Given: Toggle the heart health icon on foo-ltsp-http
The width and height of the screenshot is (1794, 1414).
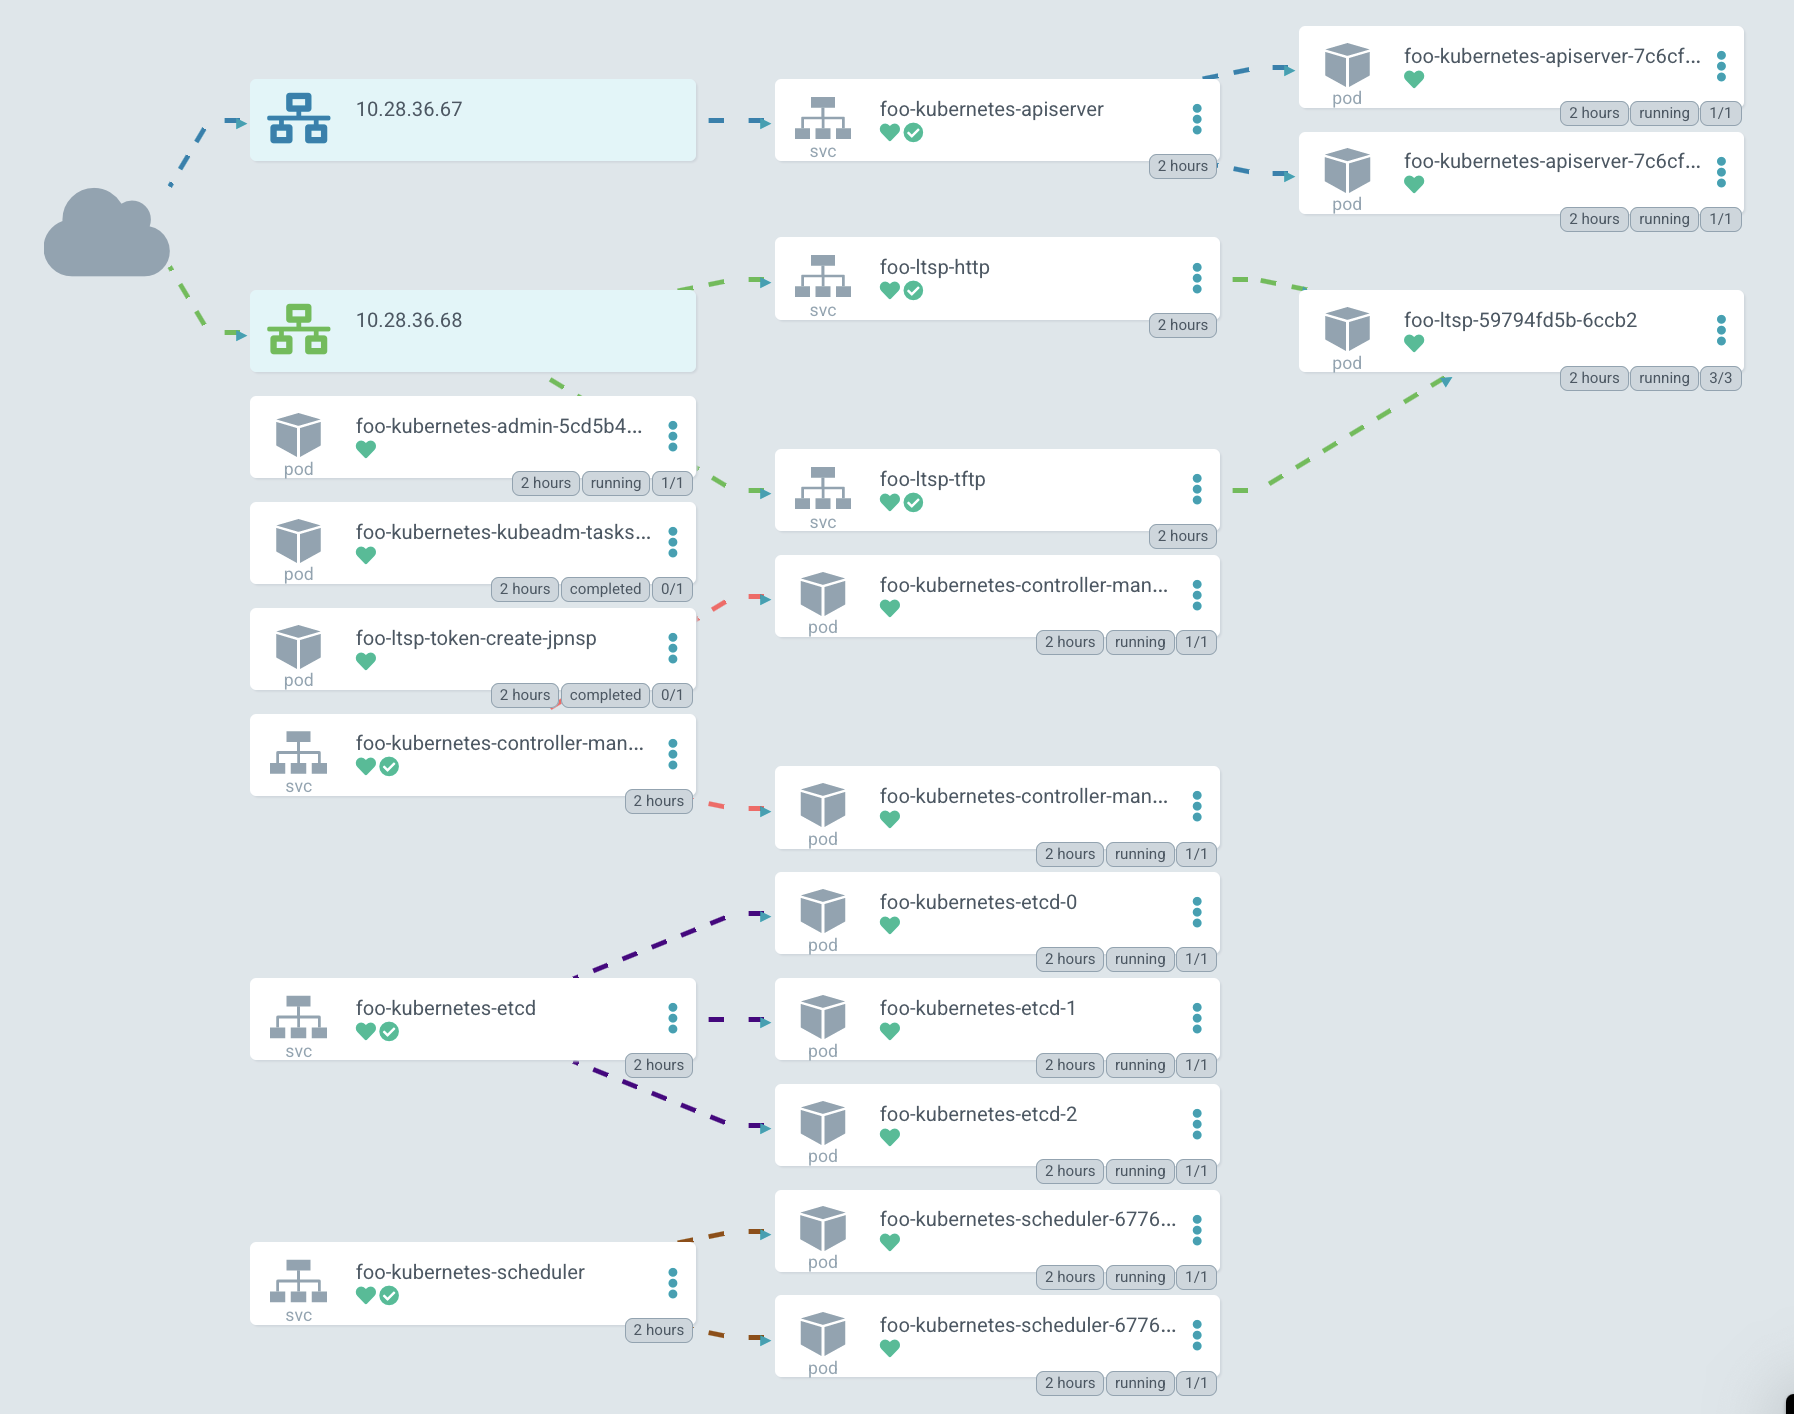Looking at the screenshot, I should click(x=890, y=291).
